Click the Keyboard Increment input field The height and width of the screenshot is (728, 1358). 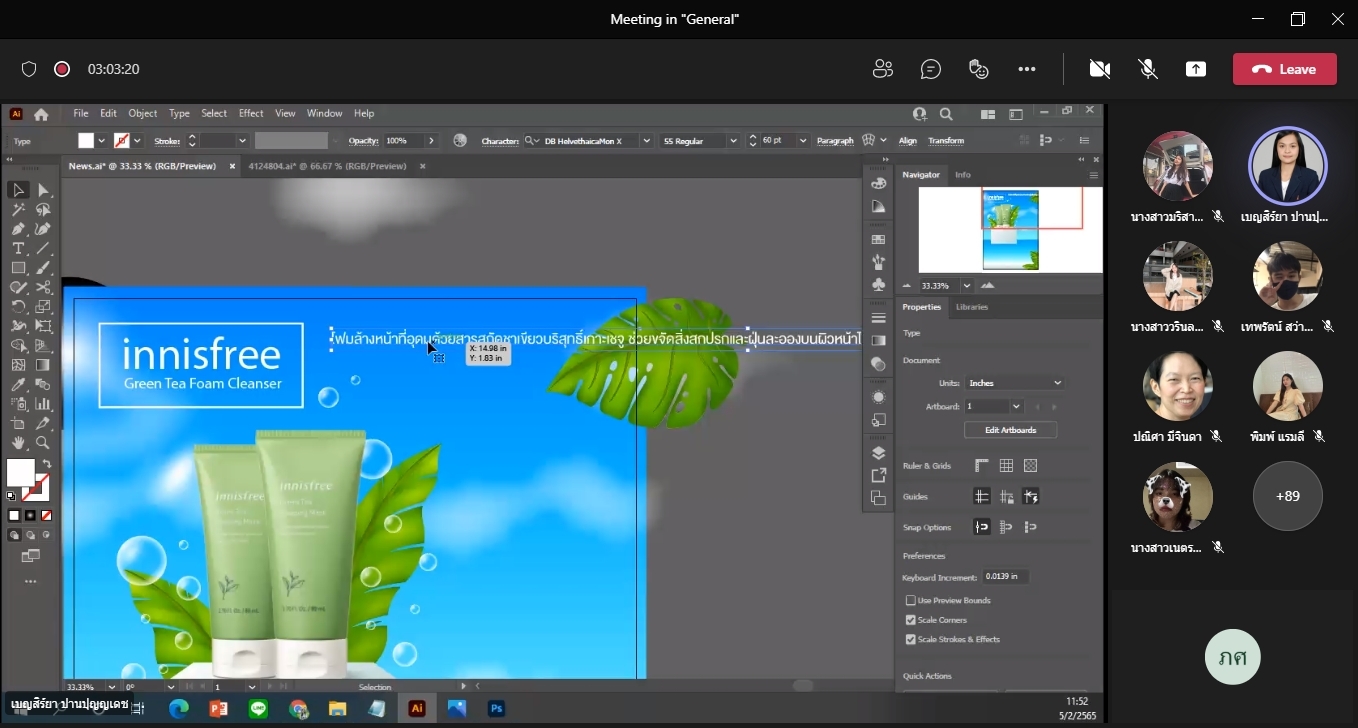pos(1005,577)
